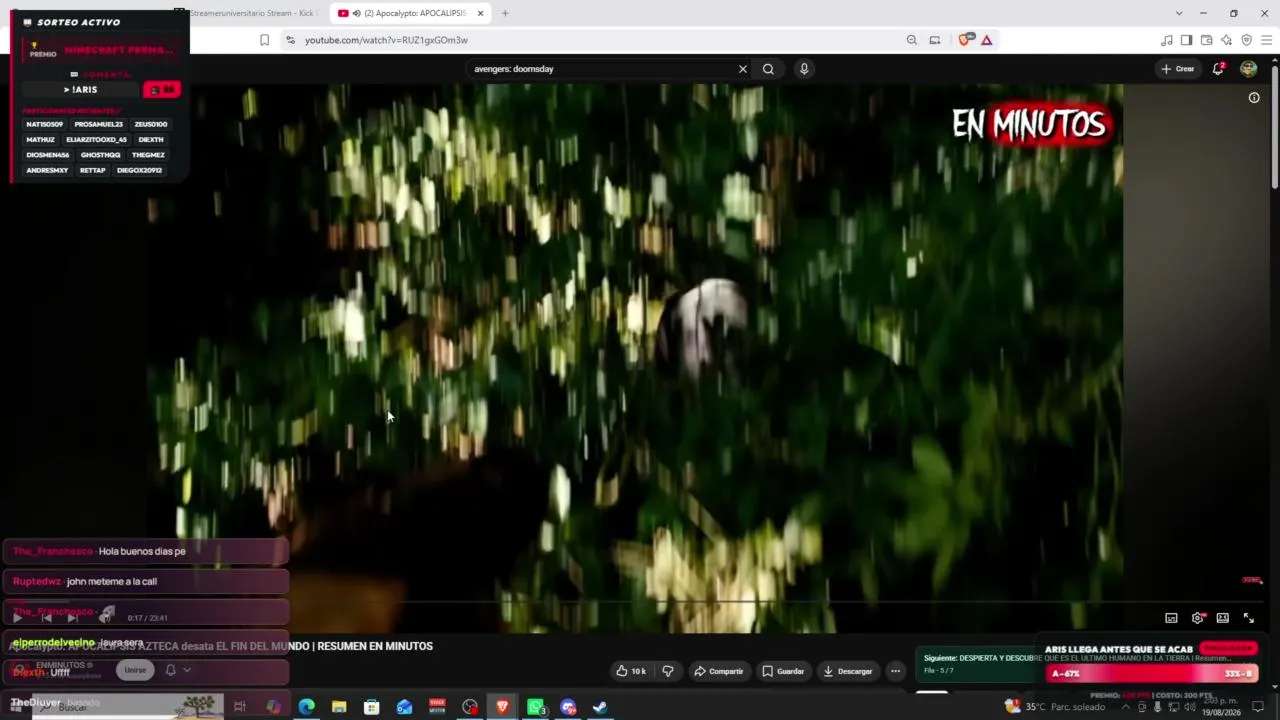Like the video with thumbs up

[631, 671]
